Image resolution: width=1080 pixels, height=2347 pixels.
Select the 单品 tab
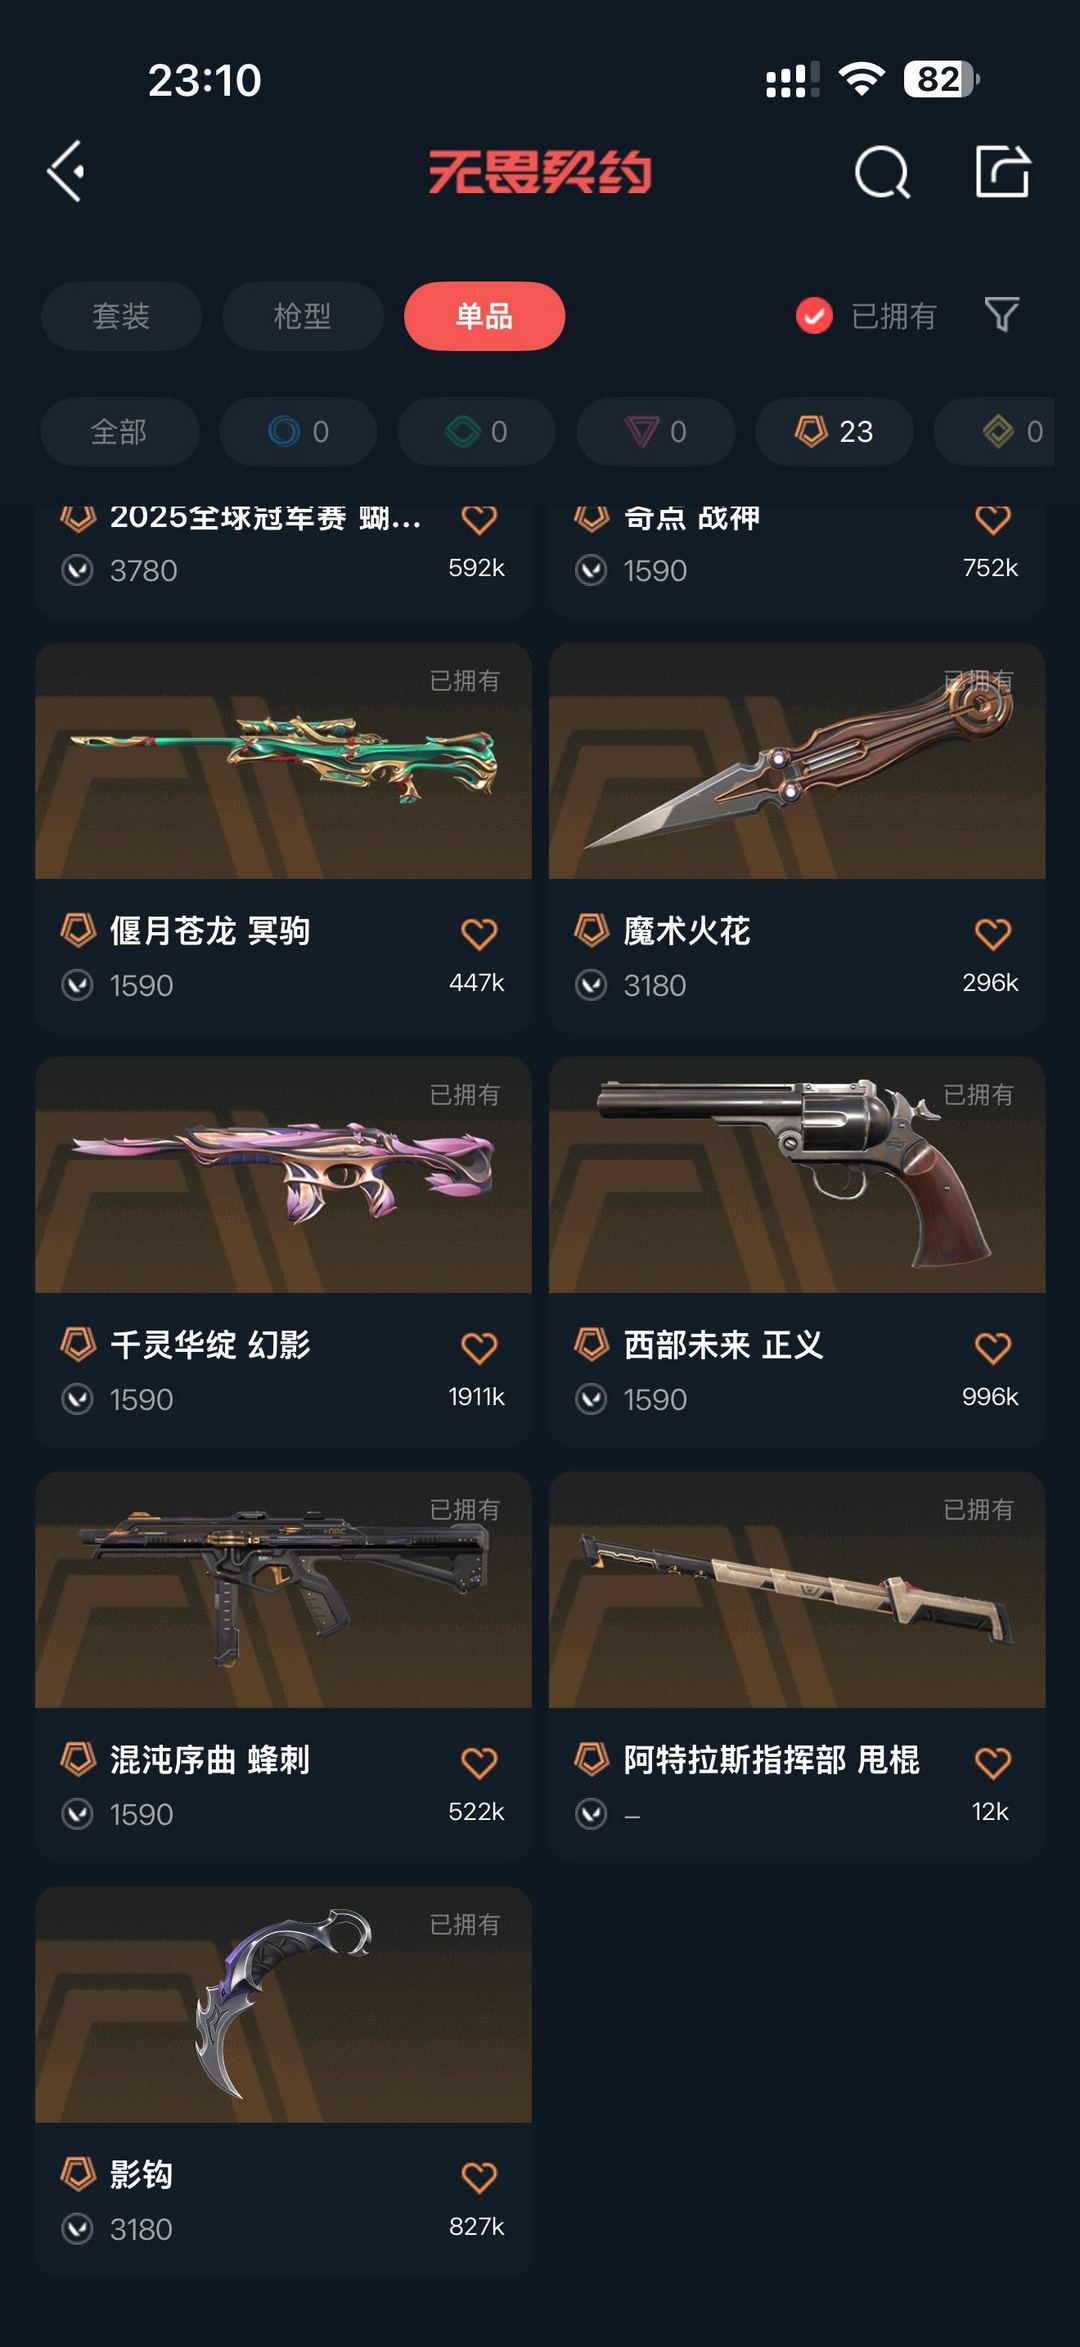click(484, 316)
